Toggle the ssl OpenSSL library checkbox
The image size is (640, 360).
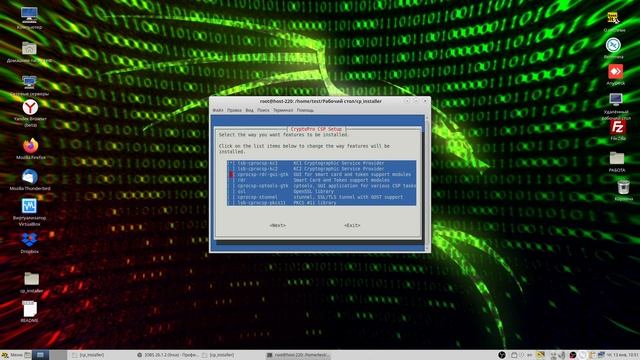click(231, 191)
